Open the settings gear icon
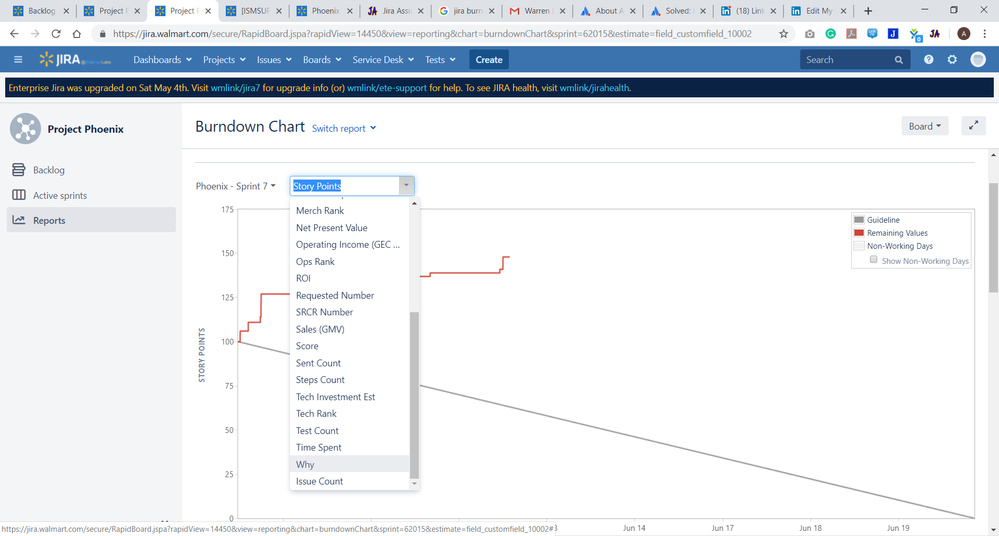This screenshot has width=999, height=536. [952, 59]
